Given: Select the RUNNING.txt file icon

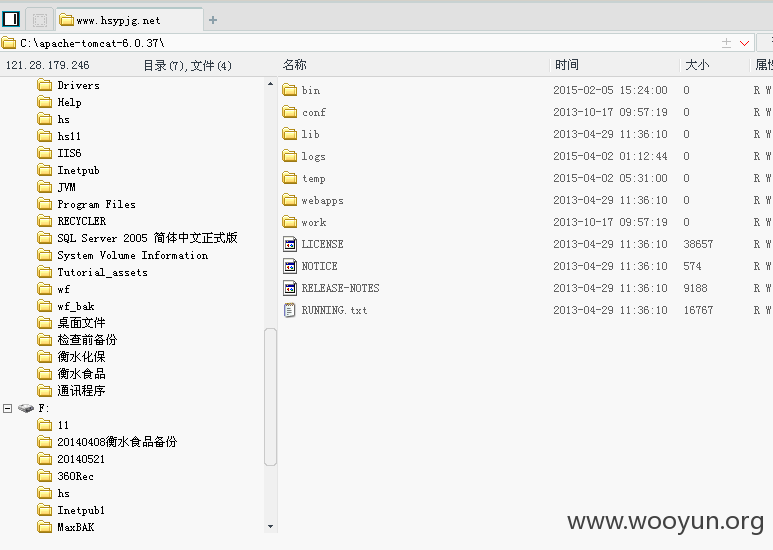Looking at the screenshot, I should [x=290, y=309].
